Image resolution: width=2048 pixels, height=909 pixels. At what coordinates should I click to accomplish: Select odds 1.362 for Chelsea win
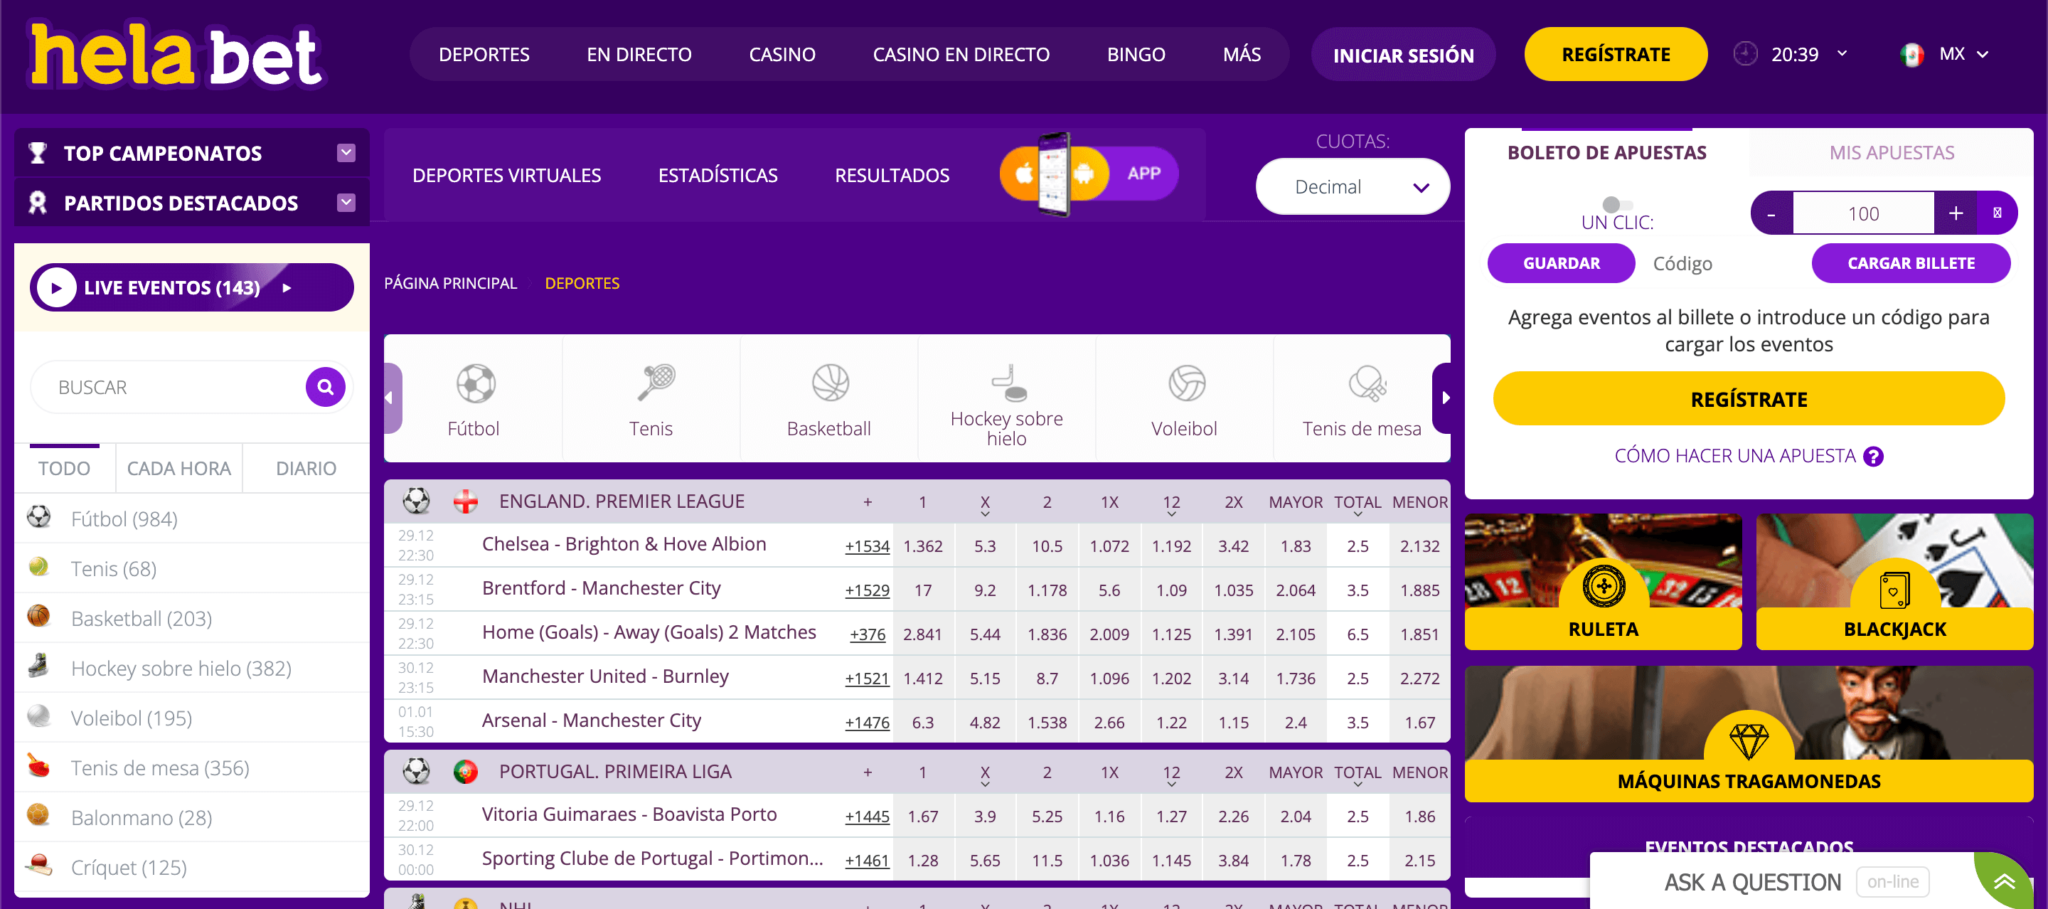[x=923, y=546]
